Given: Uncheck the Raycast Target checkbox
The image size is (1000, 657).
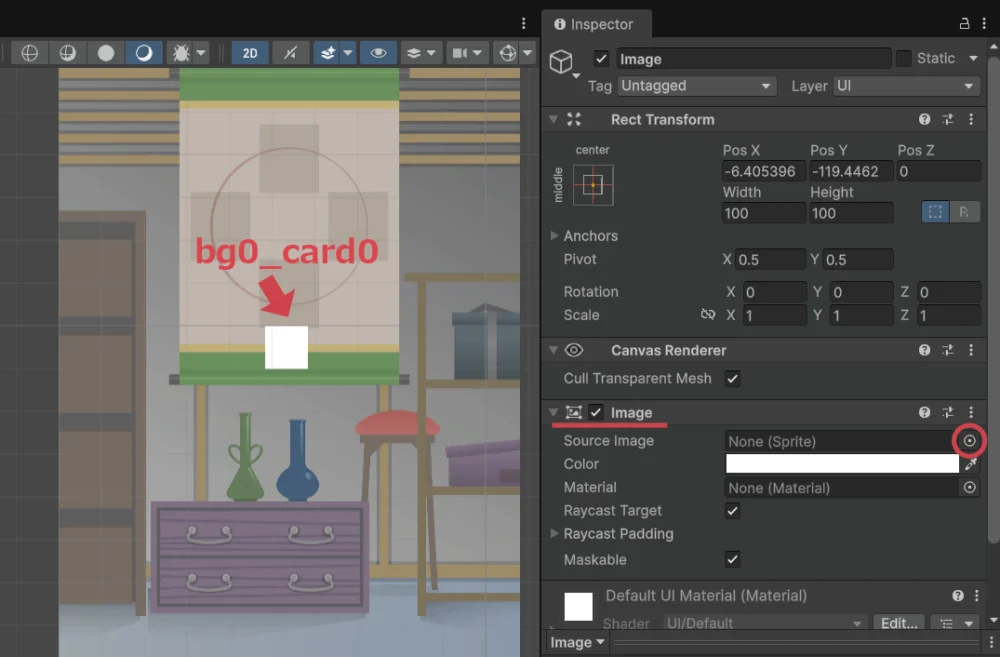Looking at the screenshot, I should (733, 511).
